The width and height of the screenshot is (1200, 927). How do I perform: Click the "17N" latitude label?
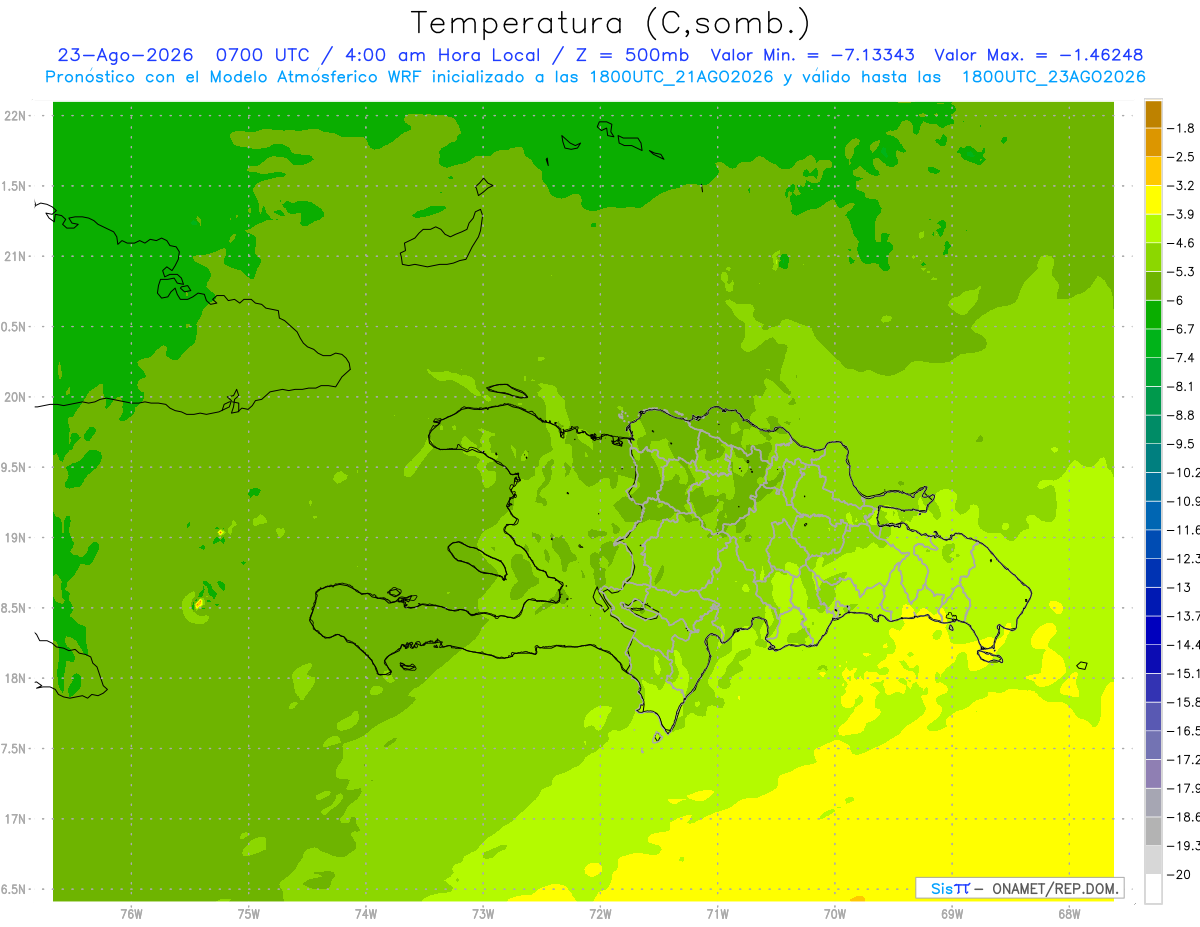(x=15, y=819)
